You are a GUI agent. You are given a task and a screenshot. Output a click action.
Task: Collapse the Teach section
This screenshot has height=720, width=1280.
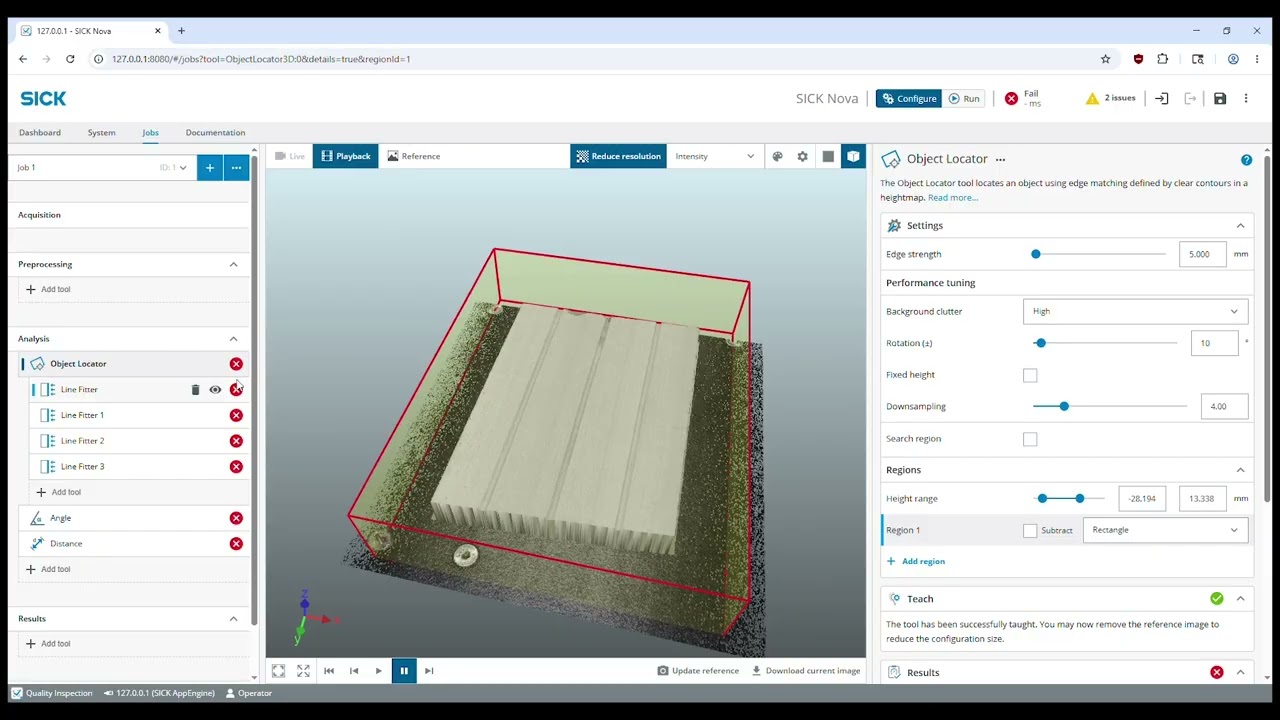1240,599
